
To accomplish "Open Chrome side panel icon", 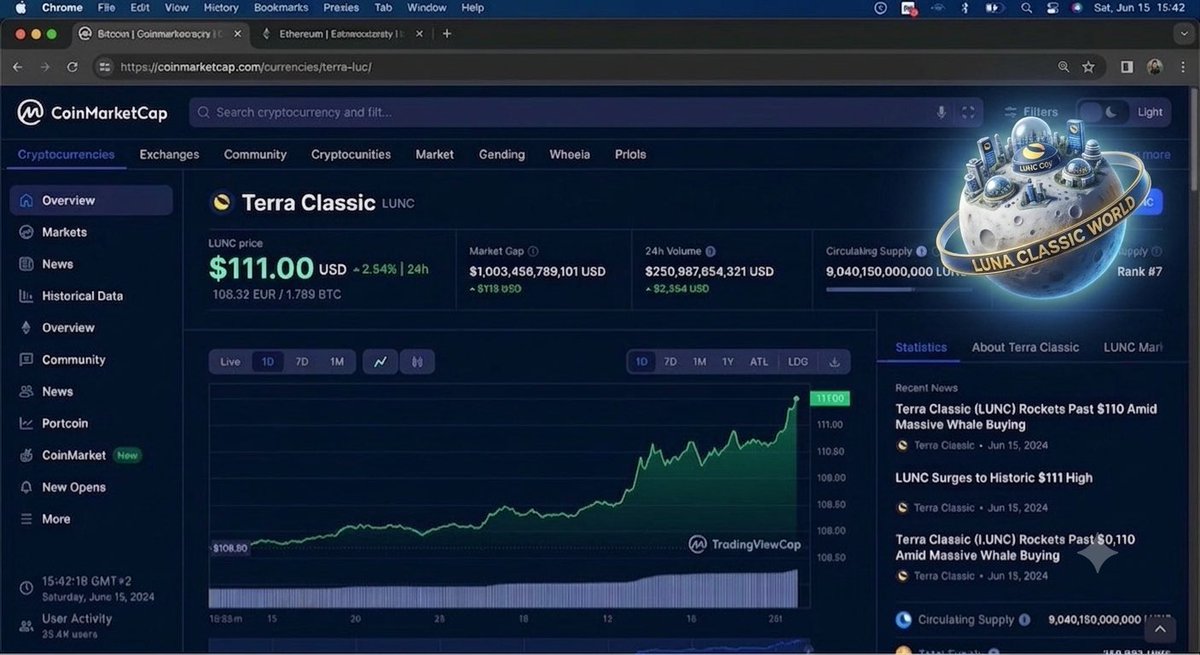I will point(1127,67).
